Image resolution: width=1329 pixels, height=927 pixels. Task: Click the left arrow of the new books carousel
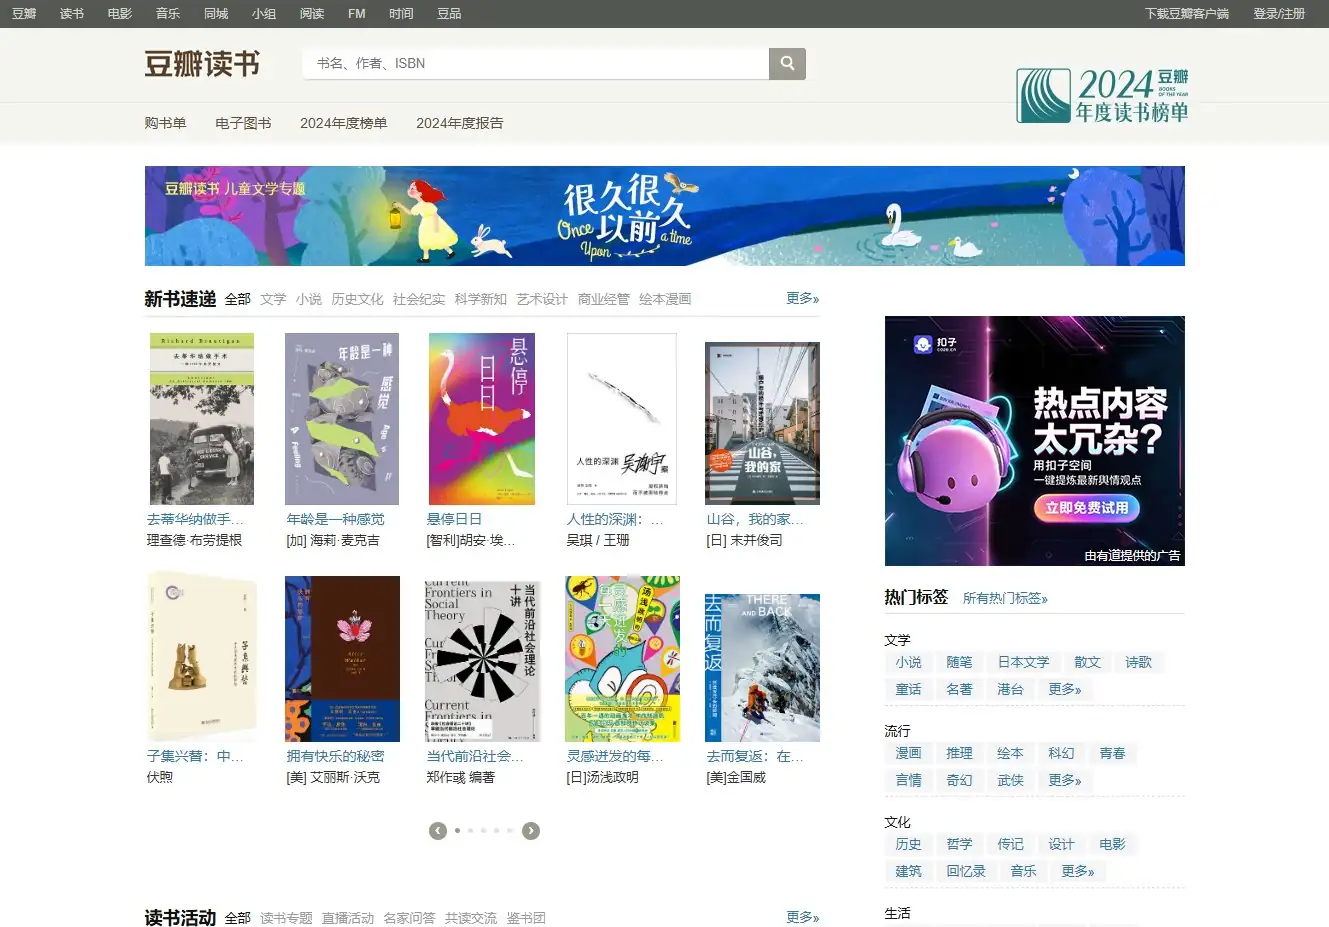point(437,830)
